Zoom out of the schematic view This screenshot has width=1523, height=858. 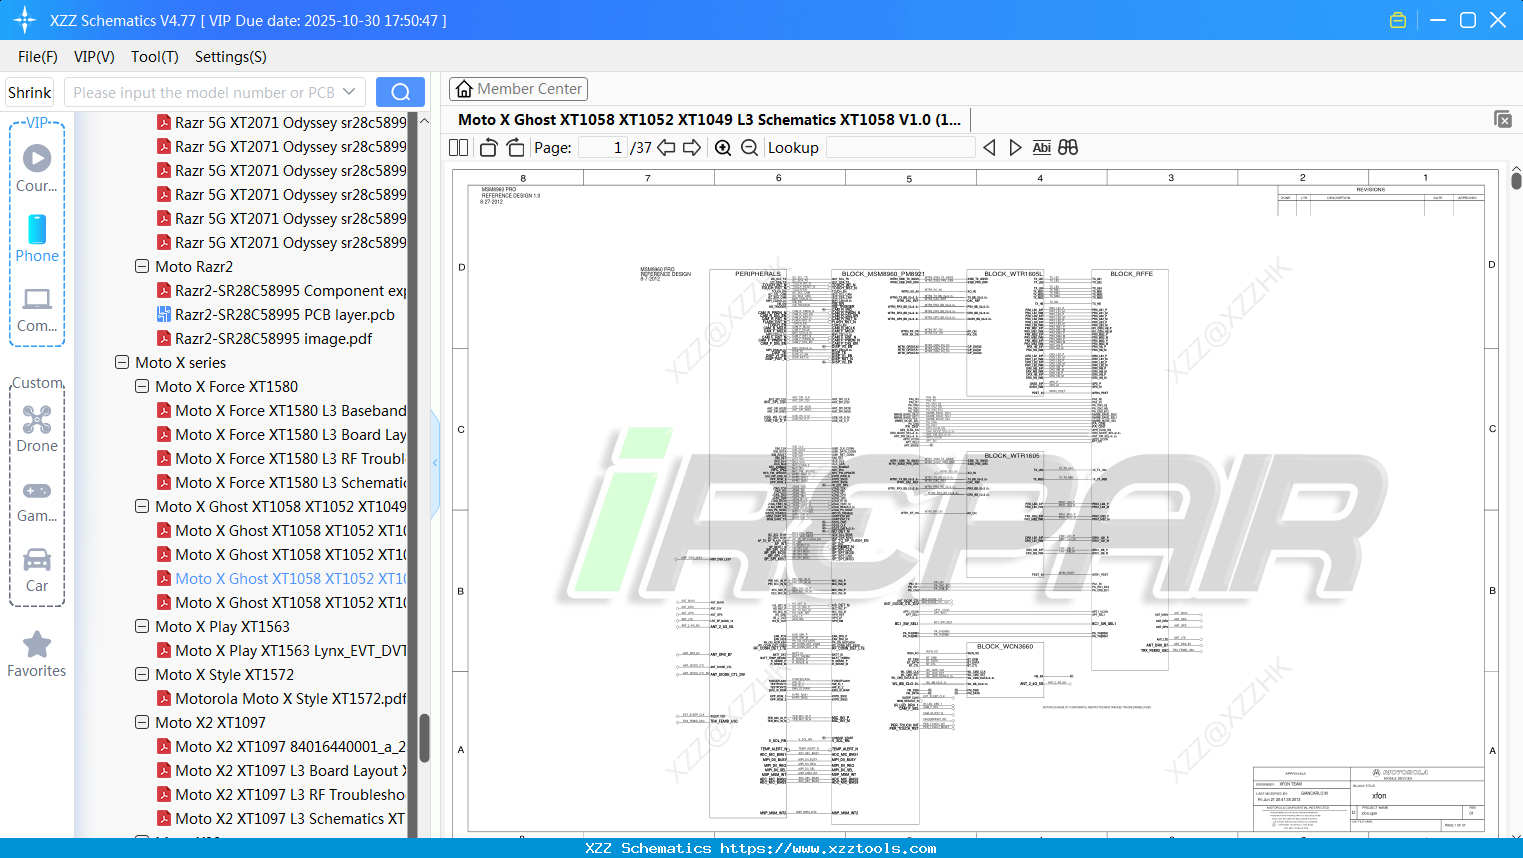[748, 147]
